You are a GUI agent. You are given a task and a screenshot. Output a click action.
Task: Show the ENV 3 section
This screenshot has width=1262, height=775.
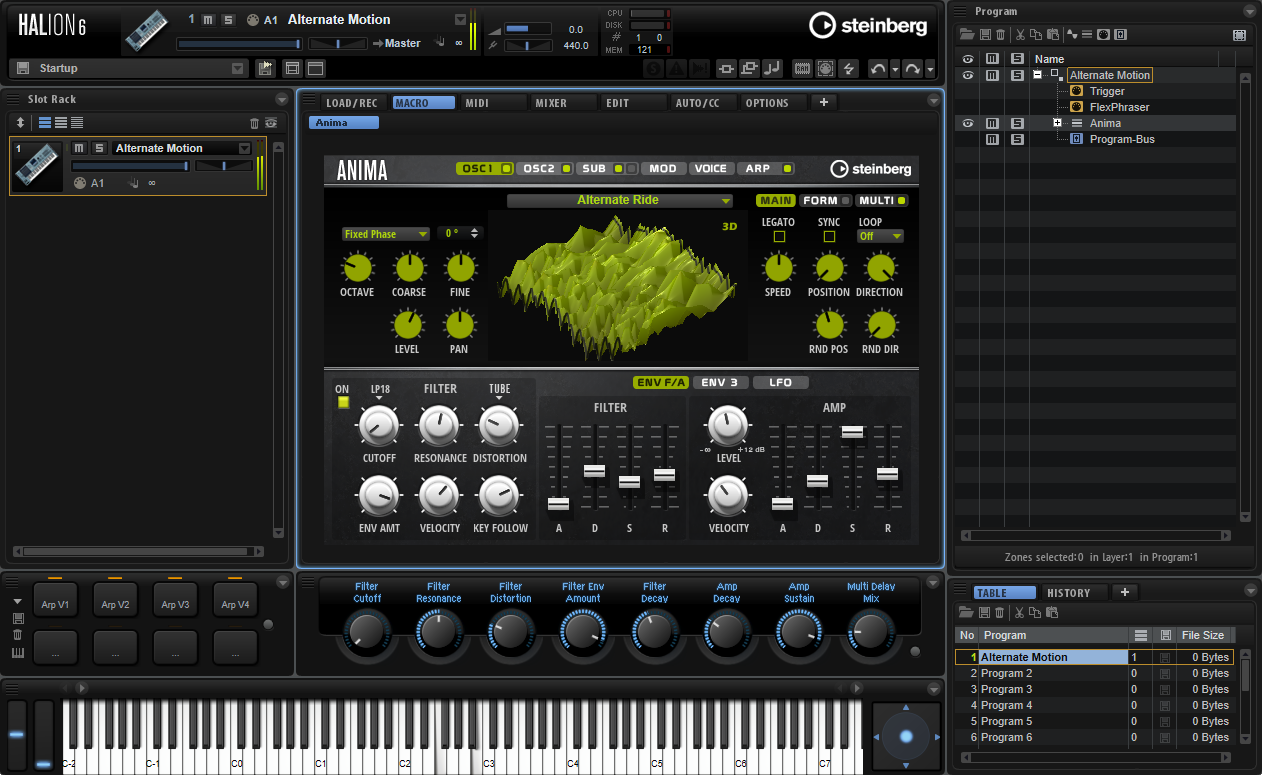coord(720,382)
